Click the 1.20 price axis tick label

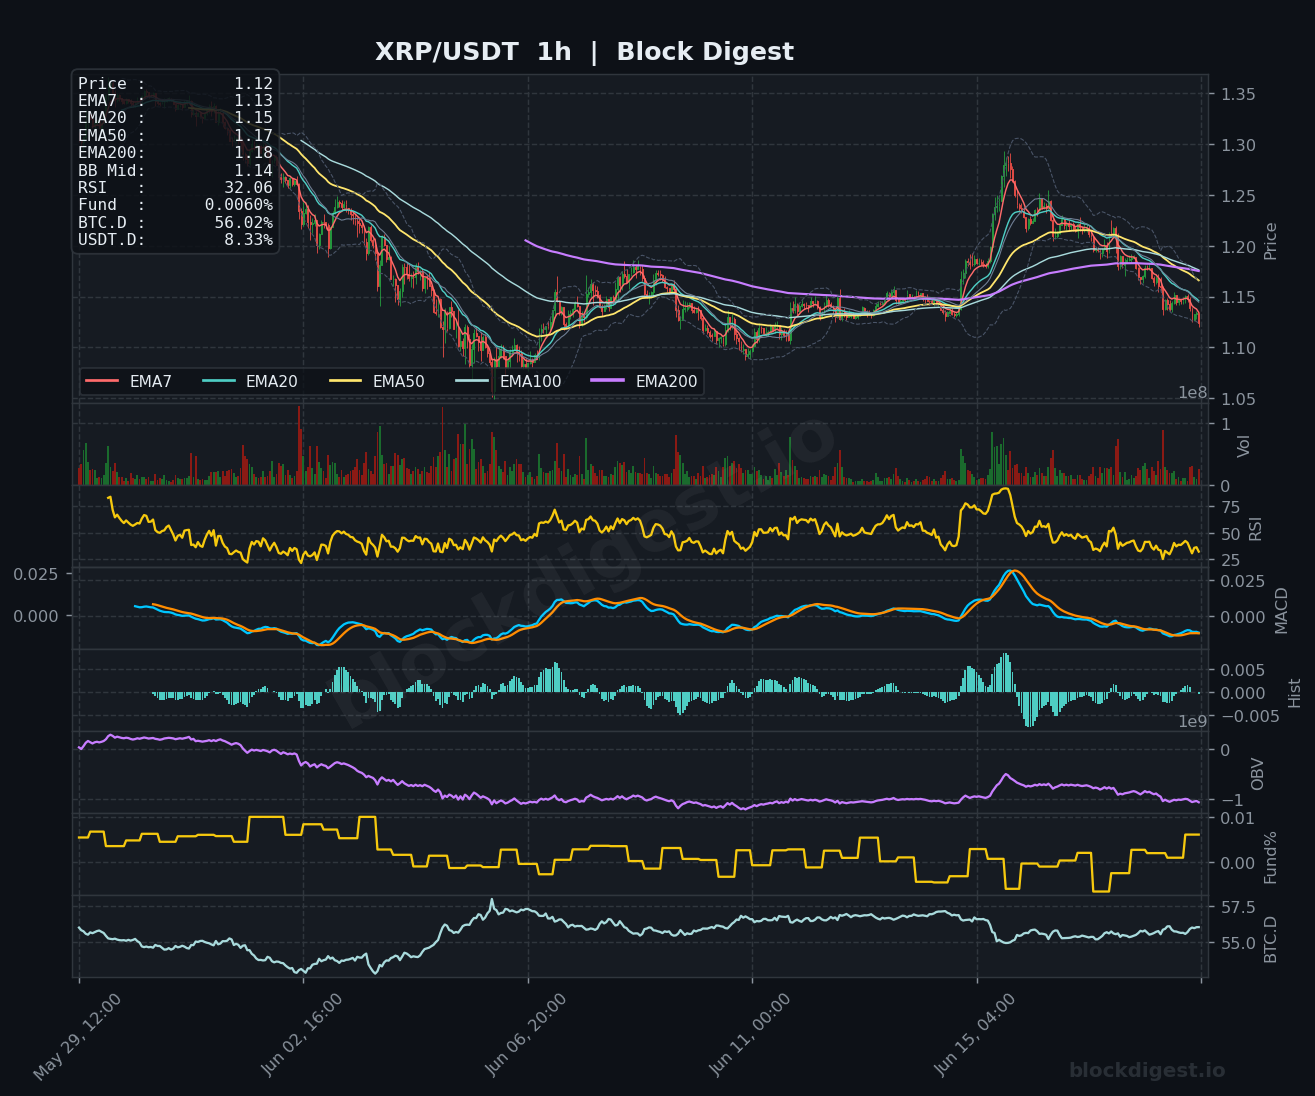point(1238,247)
